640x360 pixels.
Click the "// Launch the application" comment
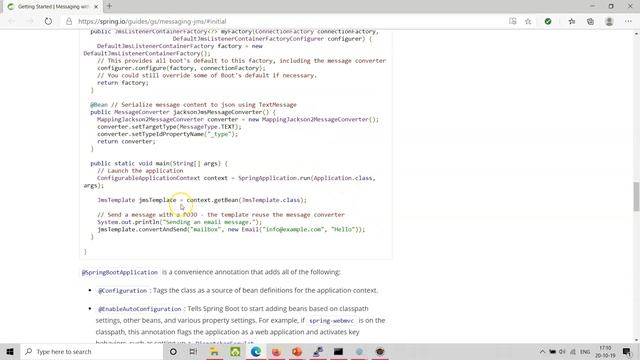click(x=140, y=171)
